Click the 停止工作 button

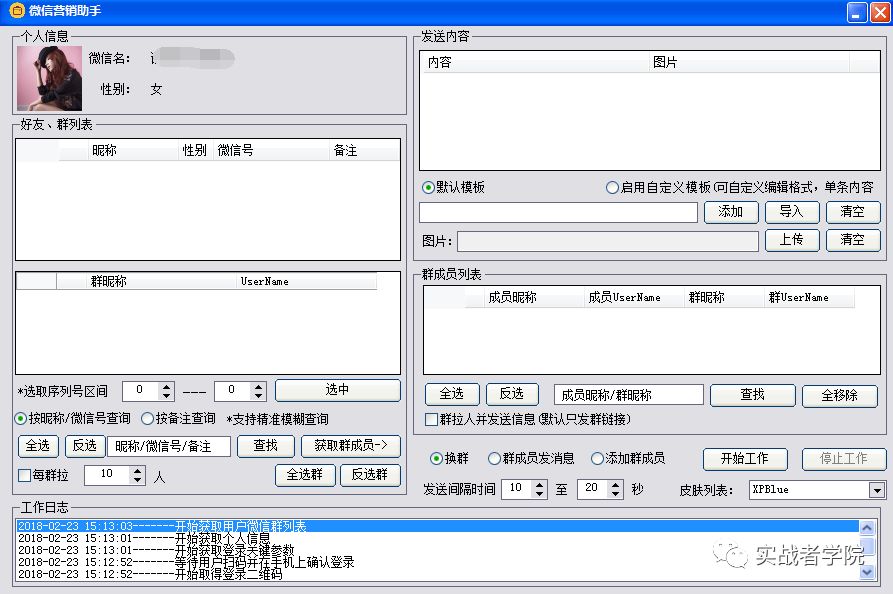pyautogui.click(x=844, y=459)
